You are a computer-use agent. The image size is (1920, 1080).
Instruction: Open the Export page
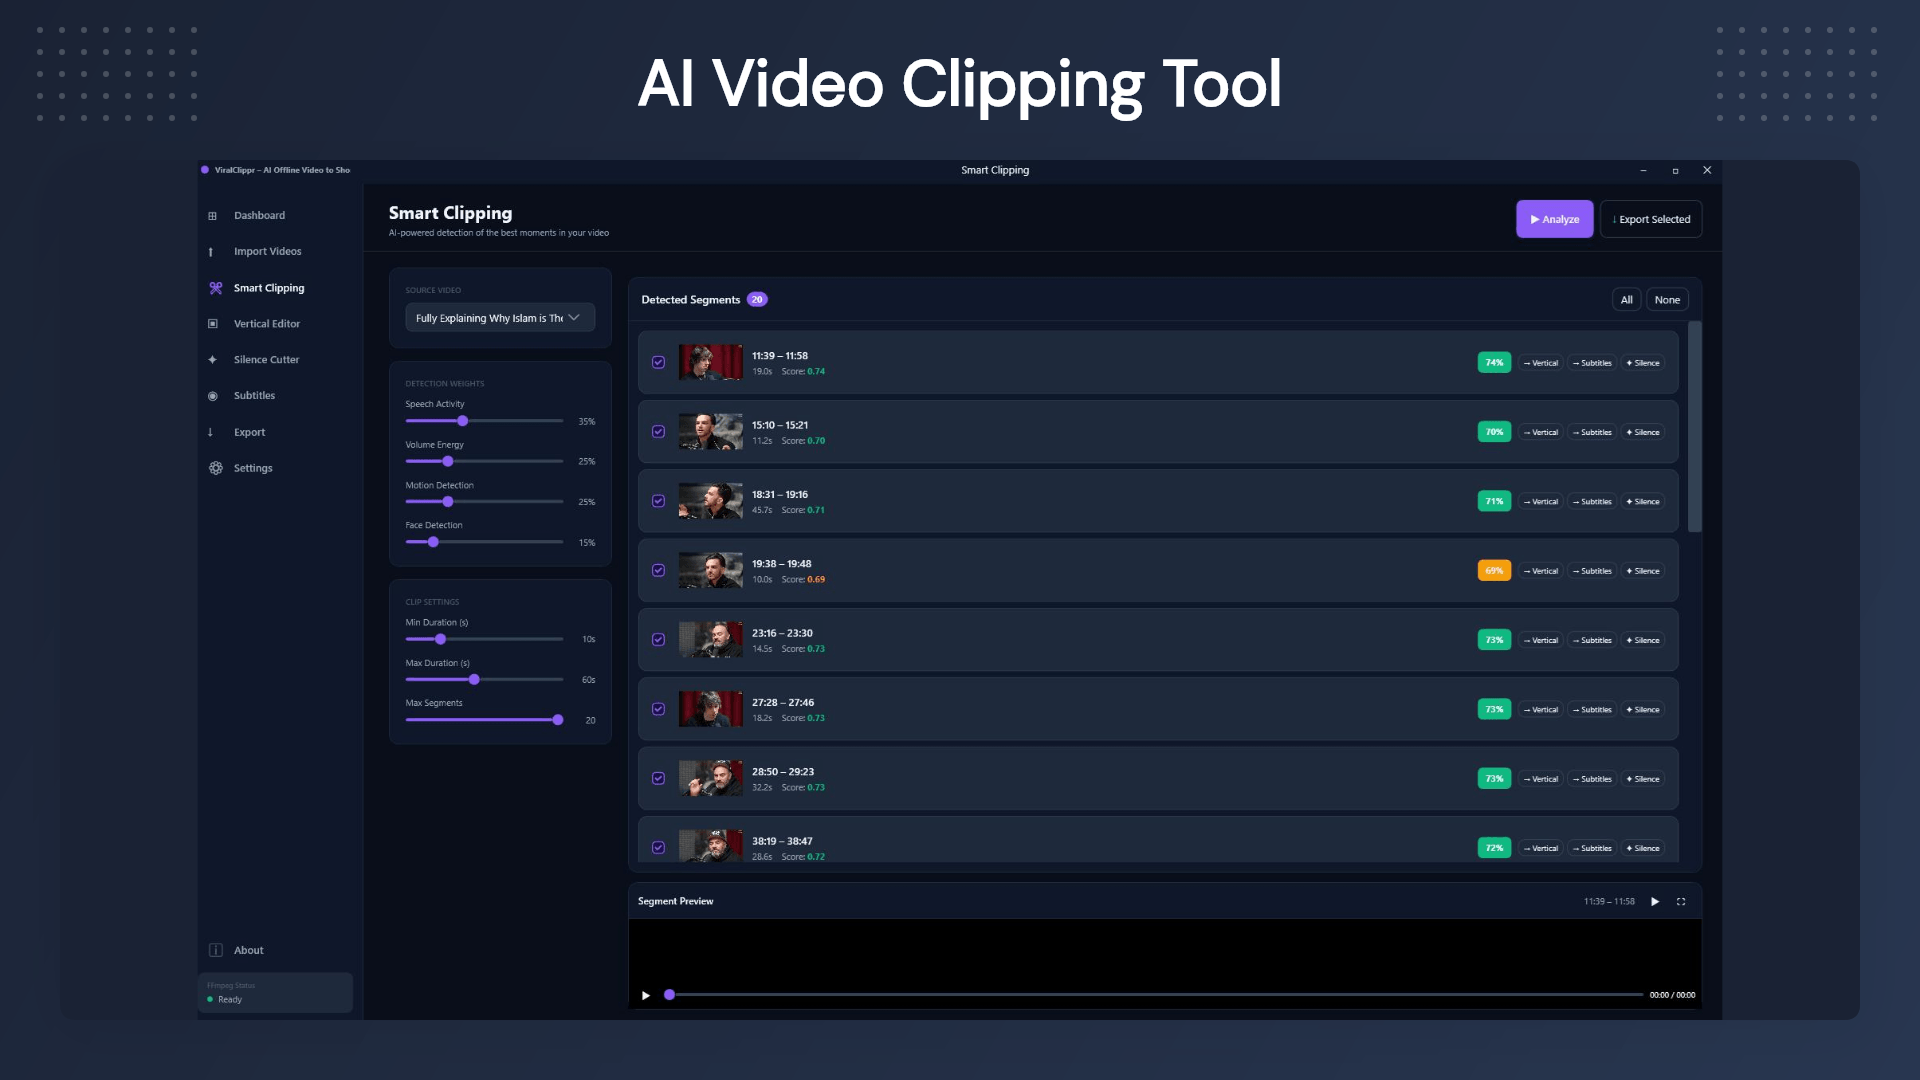(x=249, y=432)
